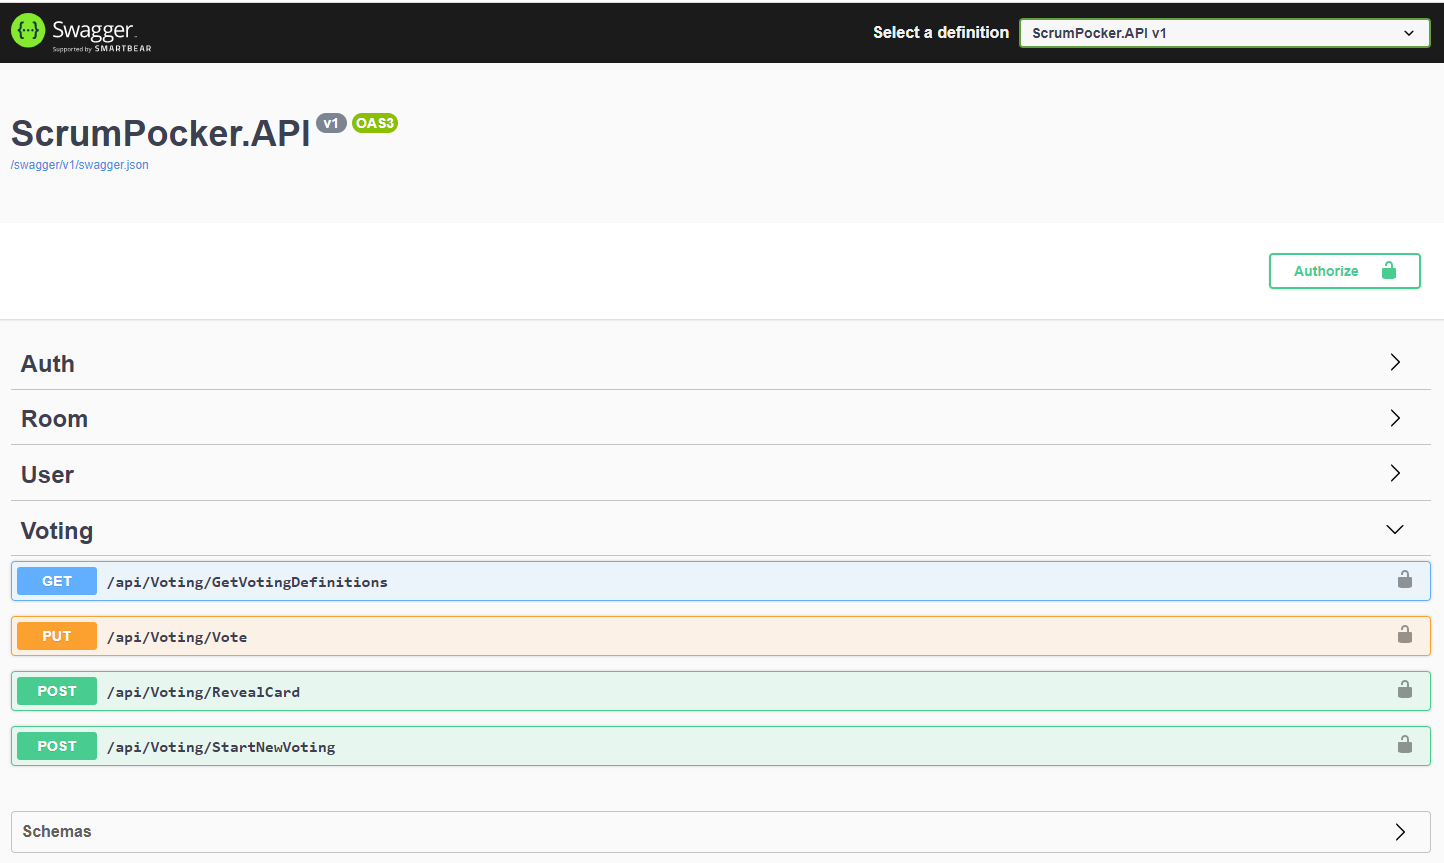Expand the Room section chevron
This screenshot has height=863, width=1444.
[1395, 418]
